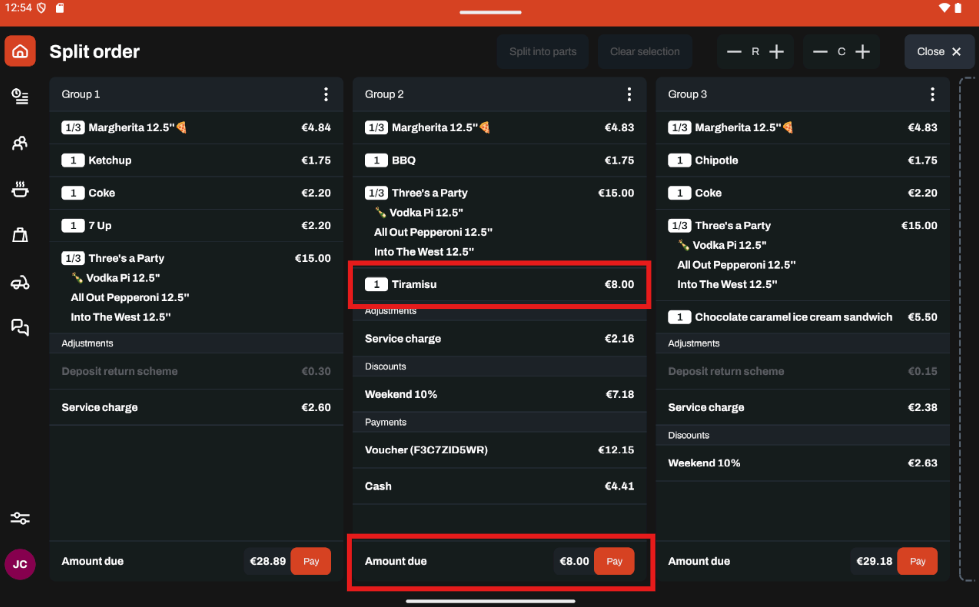Open the settings sliders icon

20,518
